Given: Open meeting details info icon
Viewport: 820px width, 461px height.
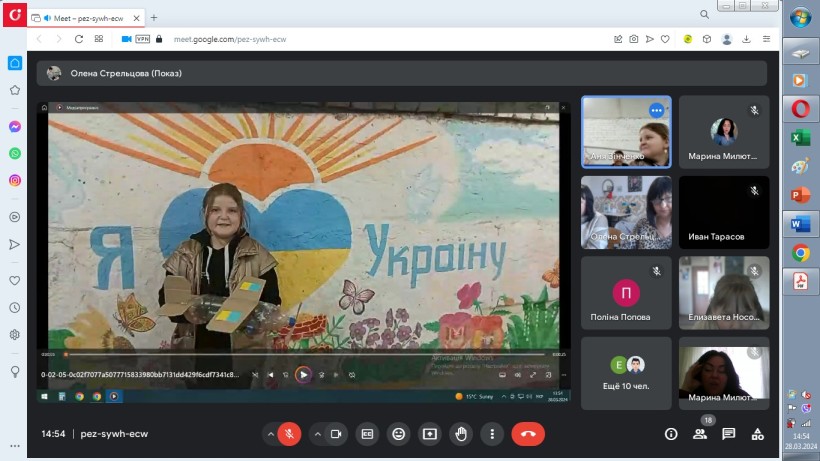Looking at the screenshot, I should tap(671, 434).
